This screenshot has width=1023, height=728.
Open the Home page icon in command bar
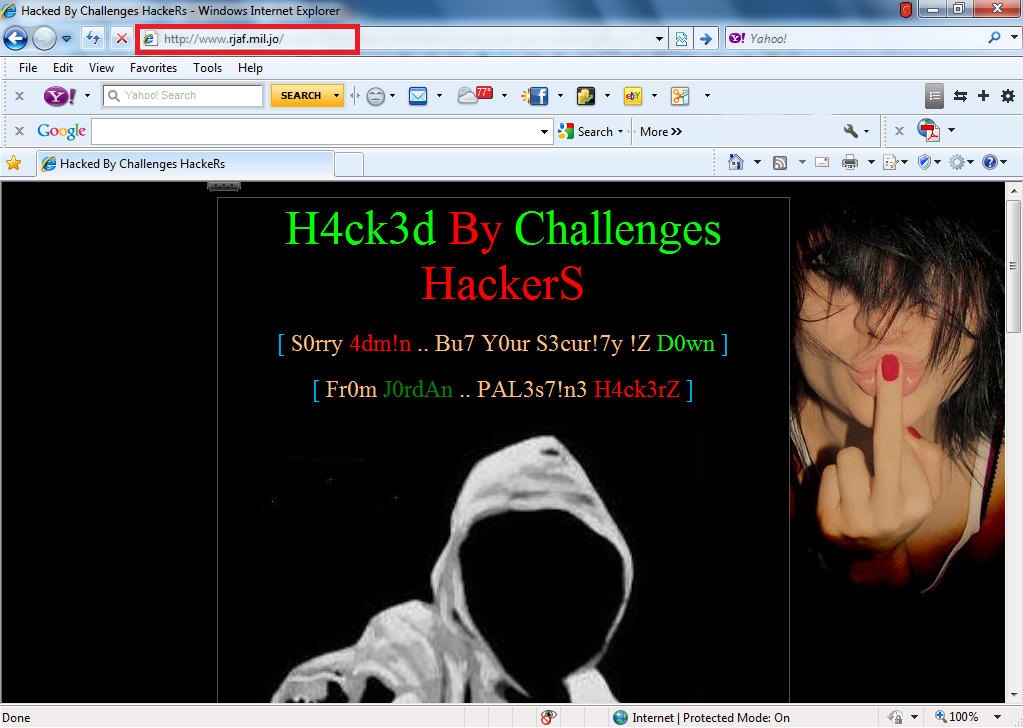coord(736,162)
